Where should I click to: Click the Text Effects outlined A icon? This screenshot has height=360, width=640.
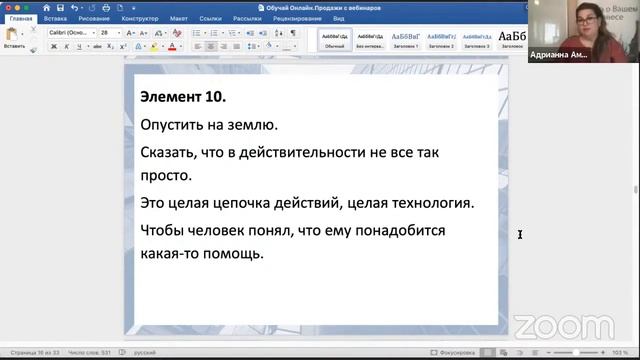pos(138,47)
